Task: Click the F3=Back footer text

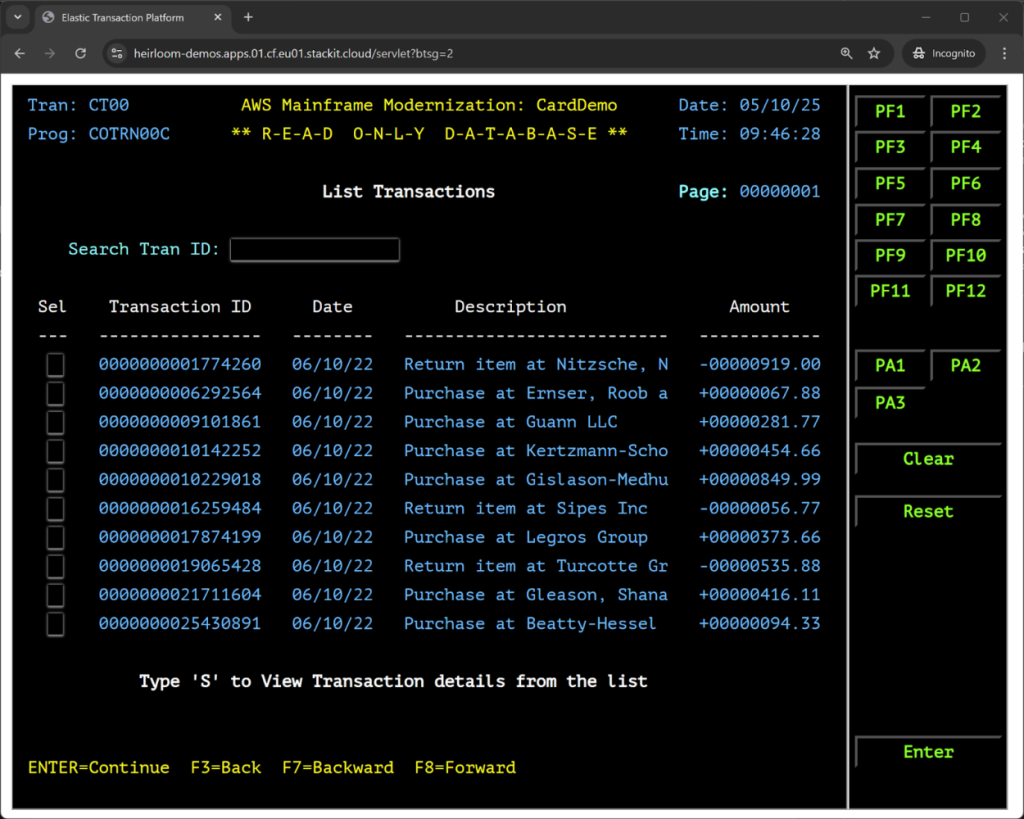Action: [x=225, y=767]
